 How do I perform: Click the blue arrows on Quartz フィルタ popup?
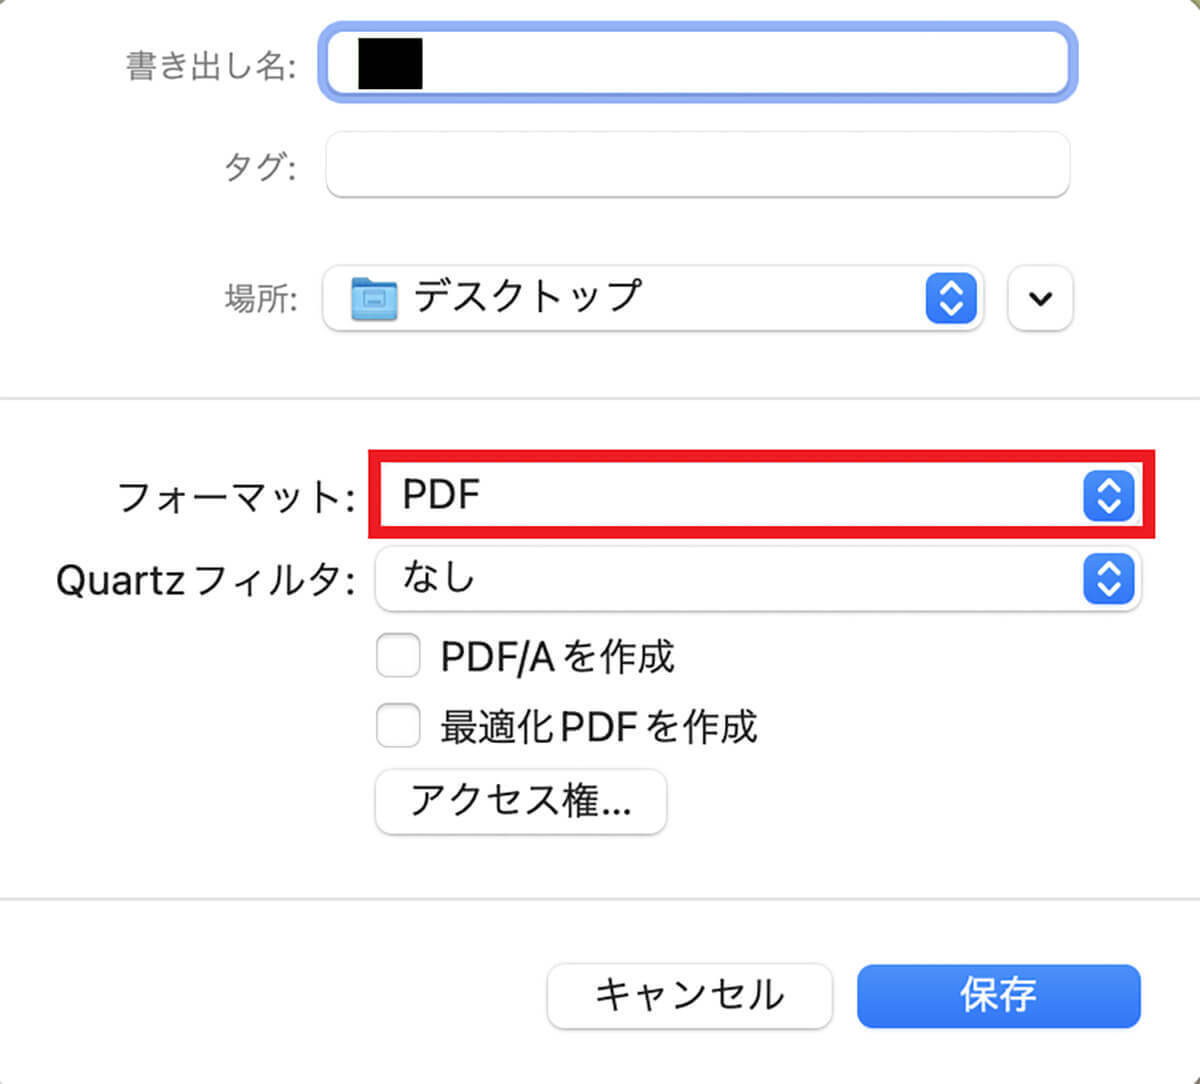pyautogui.click(x=1108, y=579)
